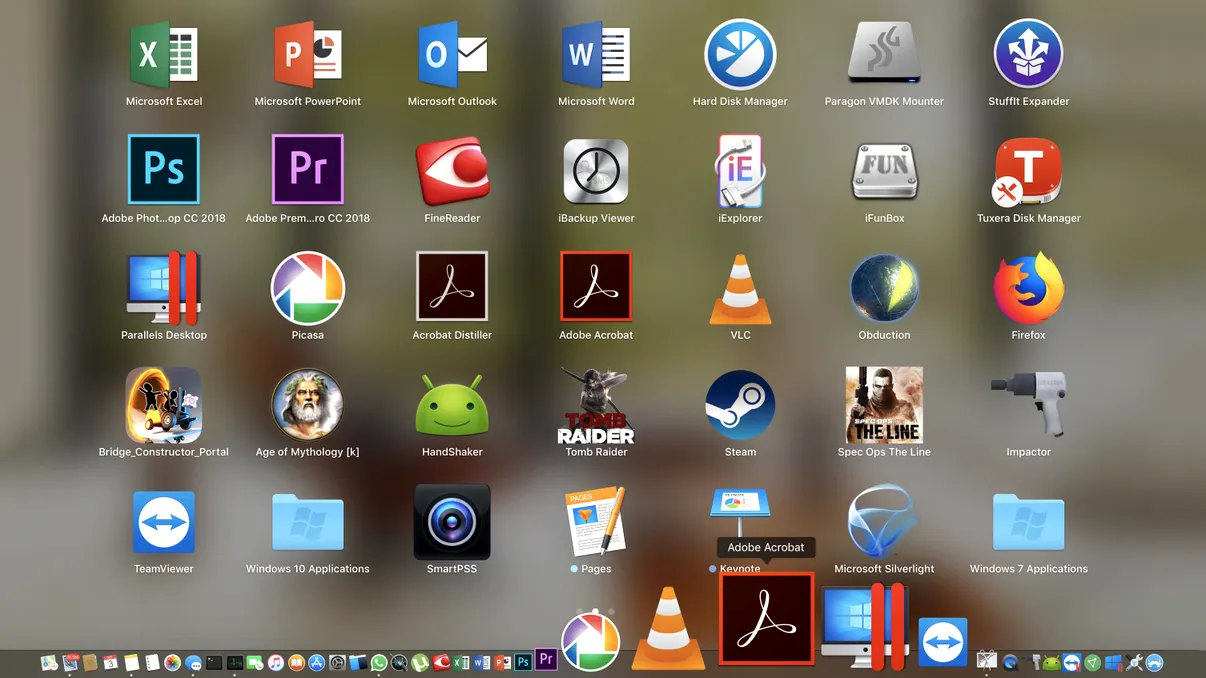Launch WhatsApp from the Dock
The height and width of the screenshot is (678, 1206).
[378, 662]
